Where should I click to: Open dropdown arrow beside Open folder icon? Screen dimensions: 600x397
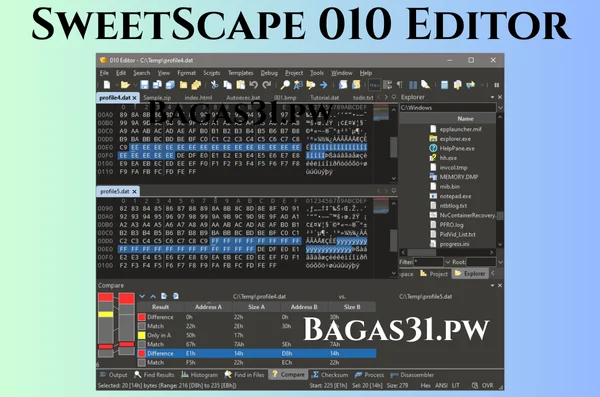pyautogui.click(x=135, y=85)
